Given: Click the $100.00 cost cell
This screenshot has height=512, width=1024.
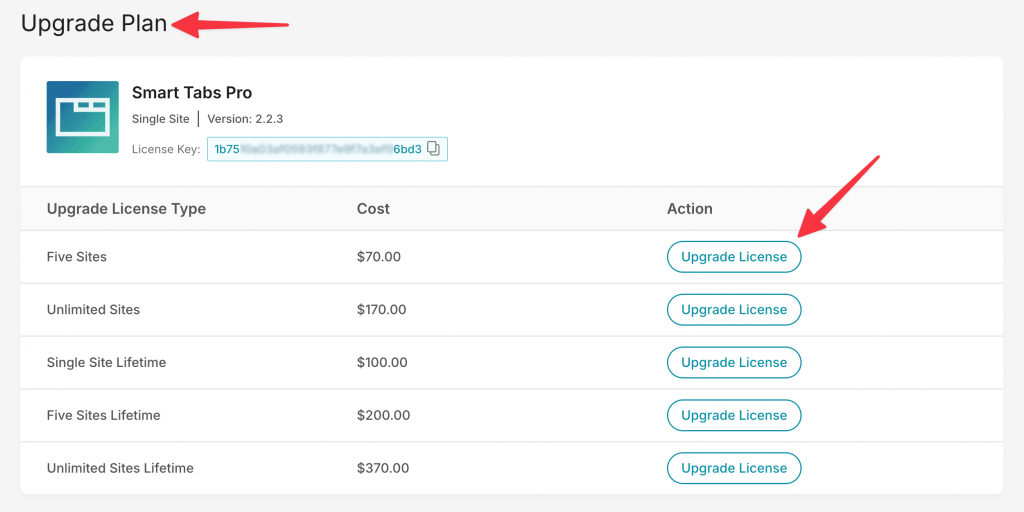Looking at the screenshot, I should [x=382, y=362].
